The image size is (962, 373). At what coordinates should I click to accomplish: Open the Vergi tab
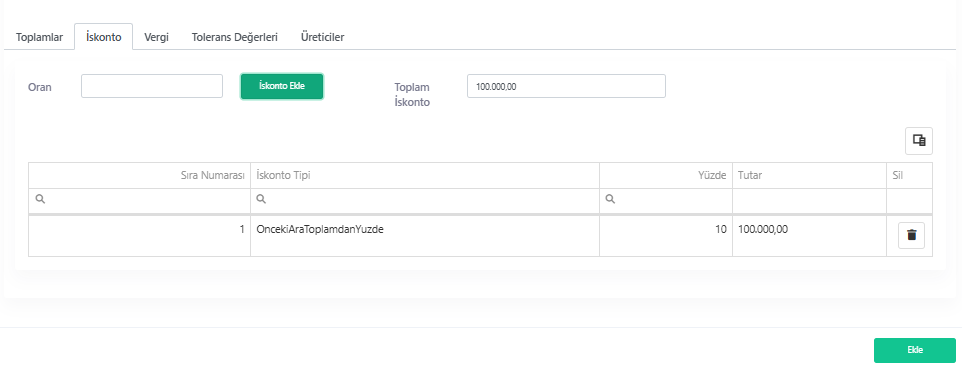tap(156, 37)
